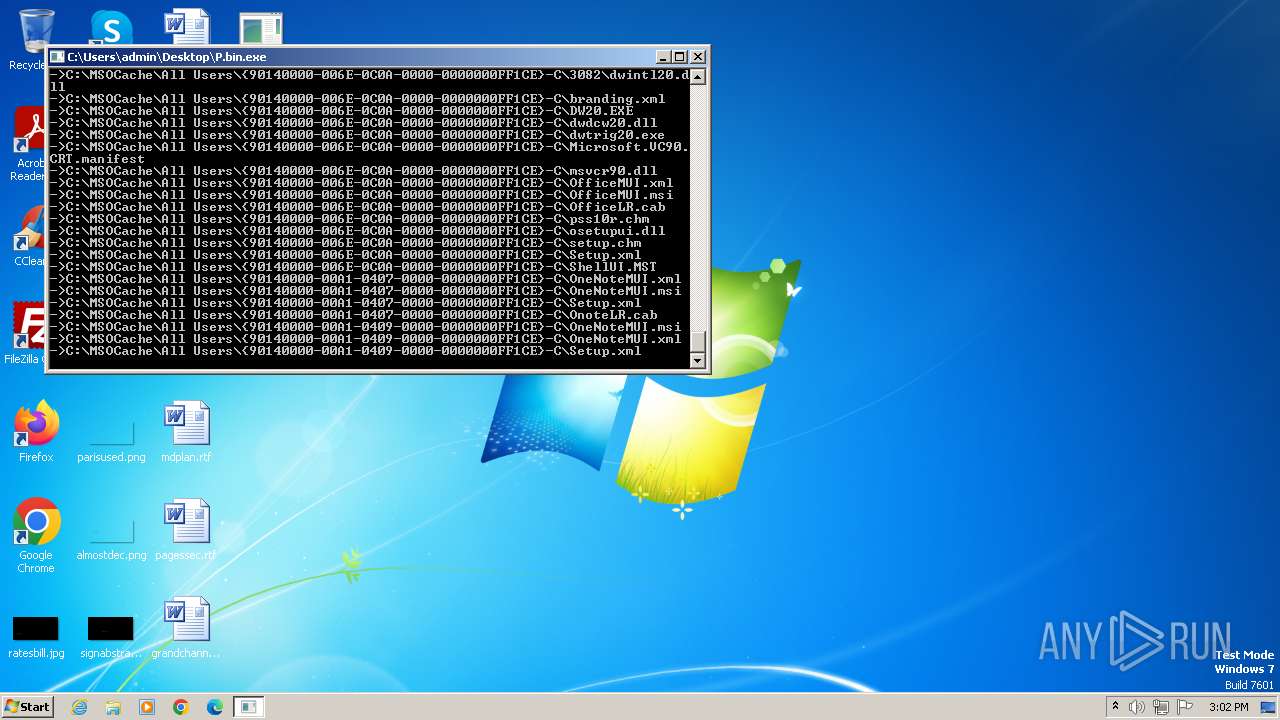Minimize the P.bin.exe console window
1280x720 pixels.
click(x=663, y=57)
